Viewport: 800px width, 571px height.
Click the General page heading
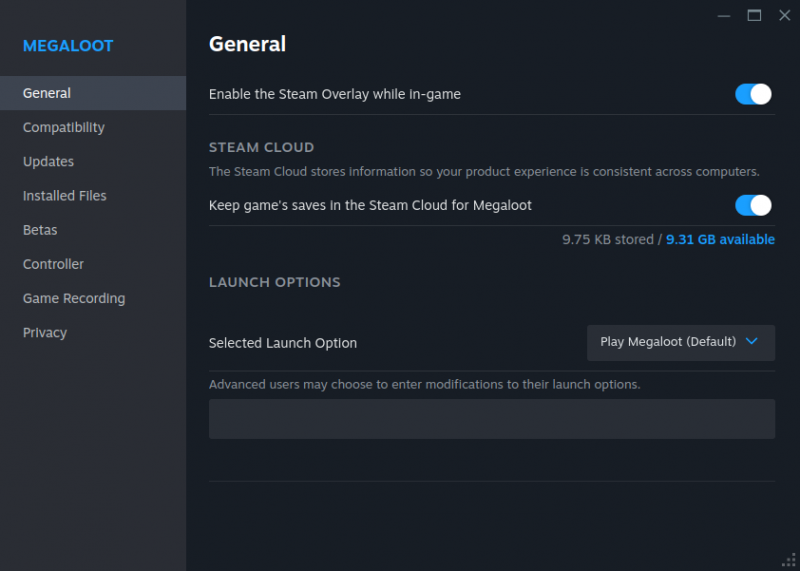[247, 44]
